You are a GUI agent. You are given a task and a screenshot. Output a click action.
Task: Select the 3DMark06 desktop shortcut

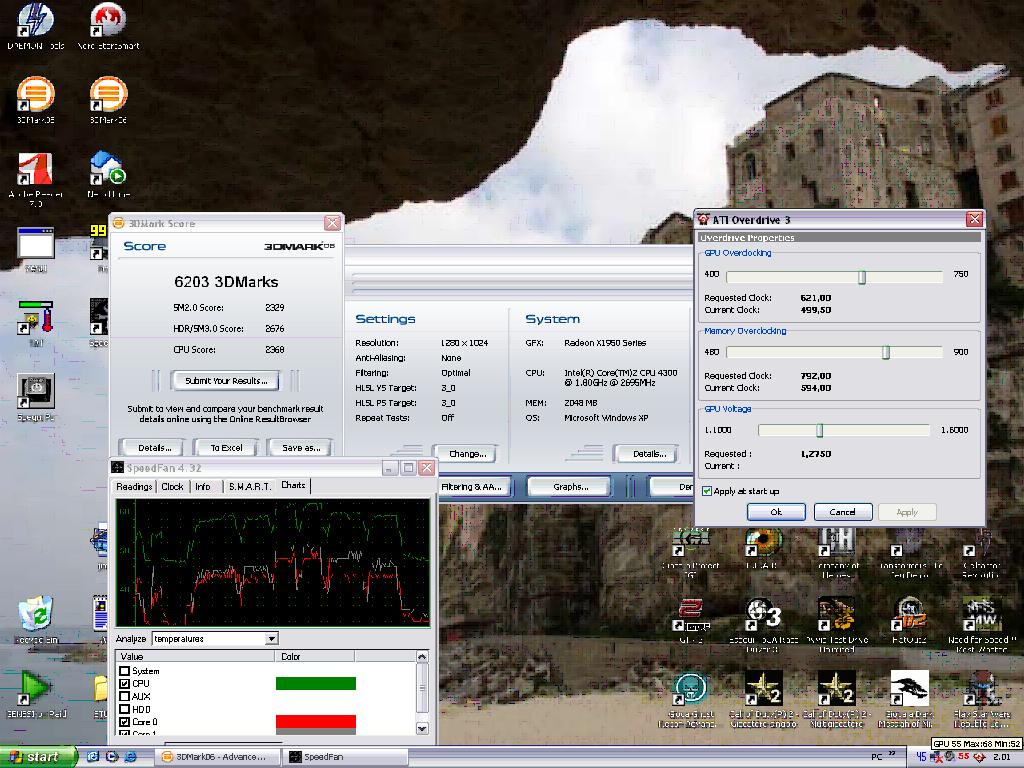(108, 100)
